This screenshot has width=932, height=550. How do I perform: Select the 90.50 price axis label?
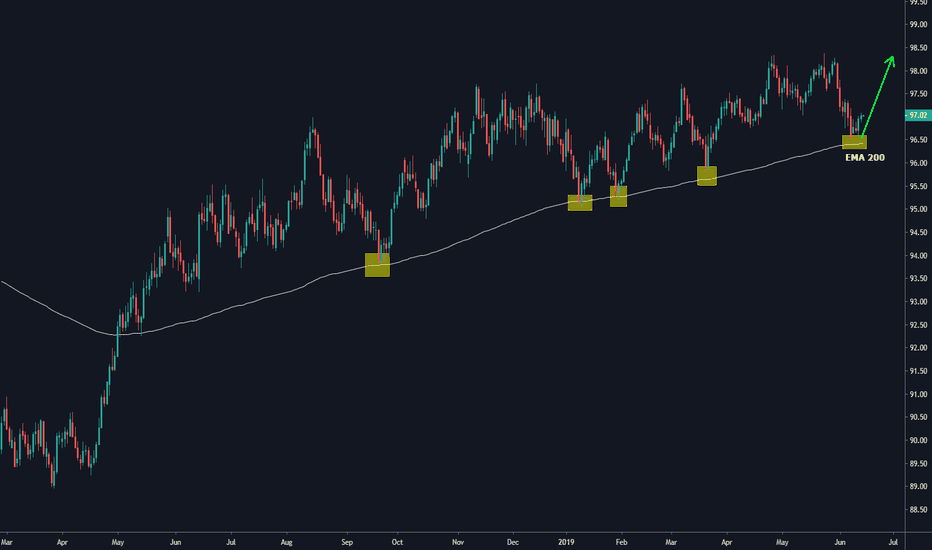[918, 417]
